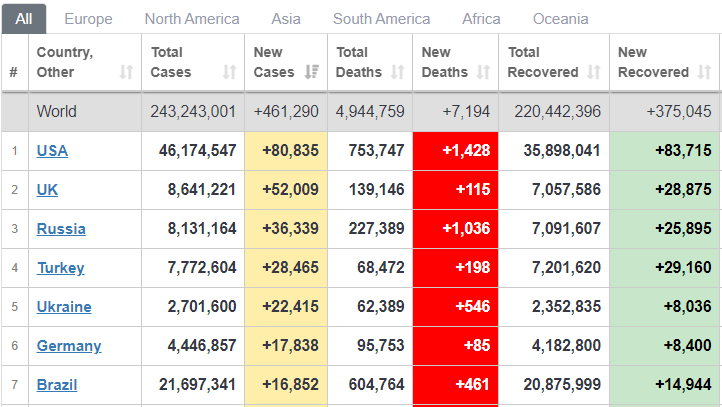Toggle New Cases descending sort icon
Image resolution: width=722 pixels, height=407 pixels.
(312, 72)
